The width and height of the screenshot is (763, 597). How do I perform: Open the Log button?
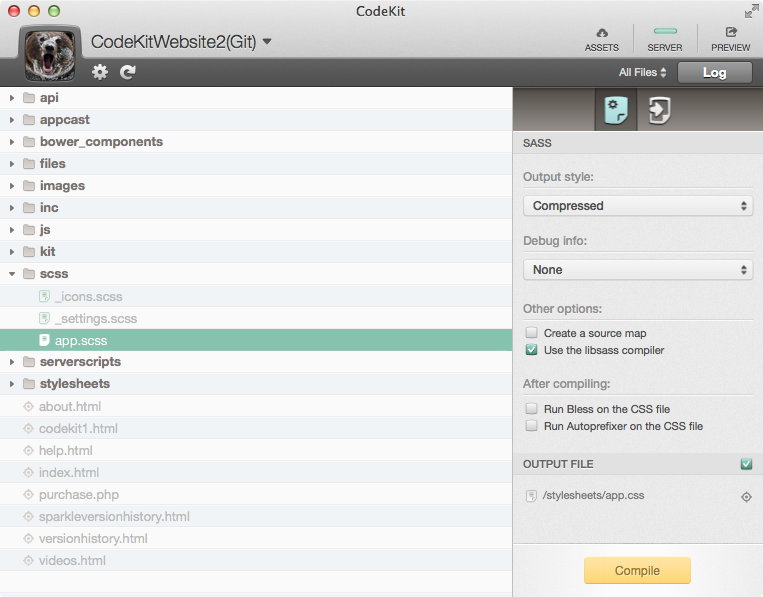pos(714,73)
